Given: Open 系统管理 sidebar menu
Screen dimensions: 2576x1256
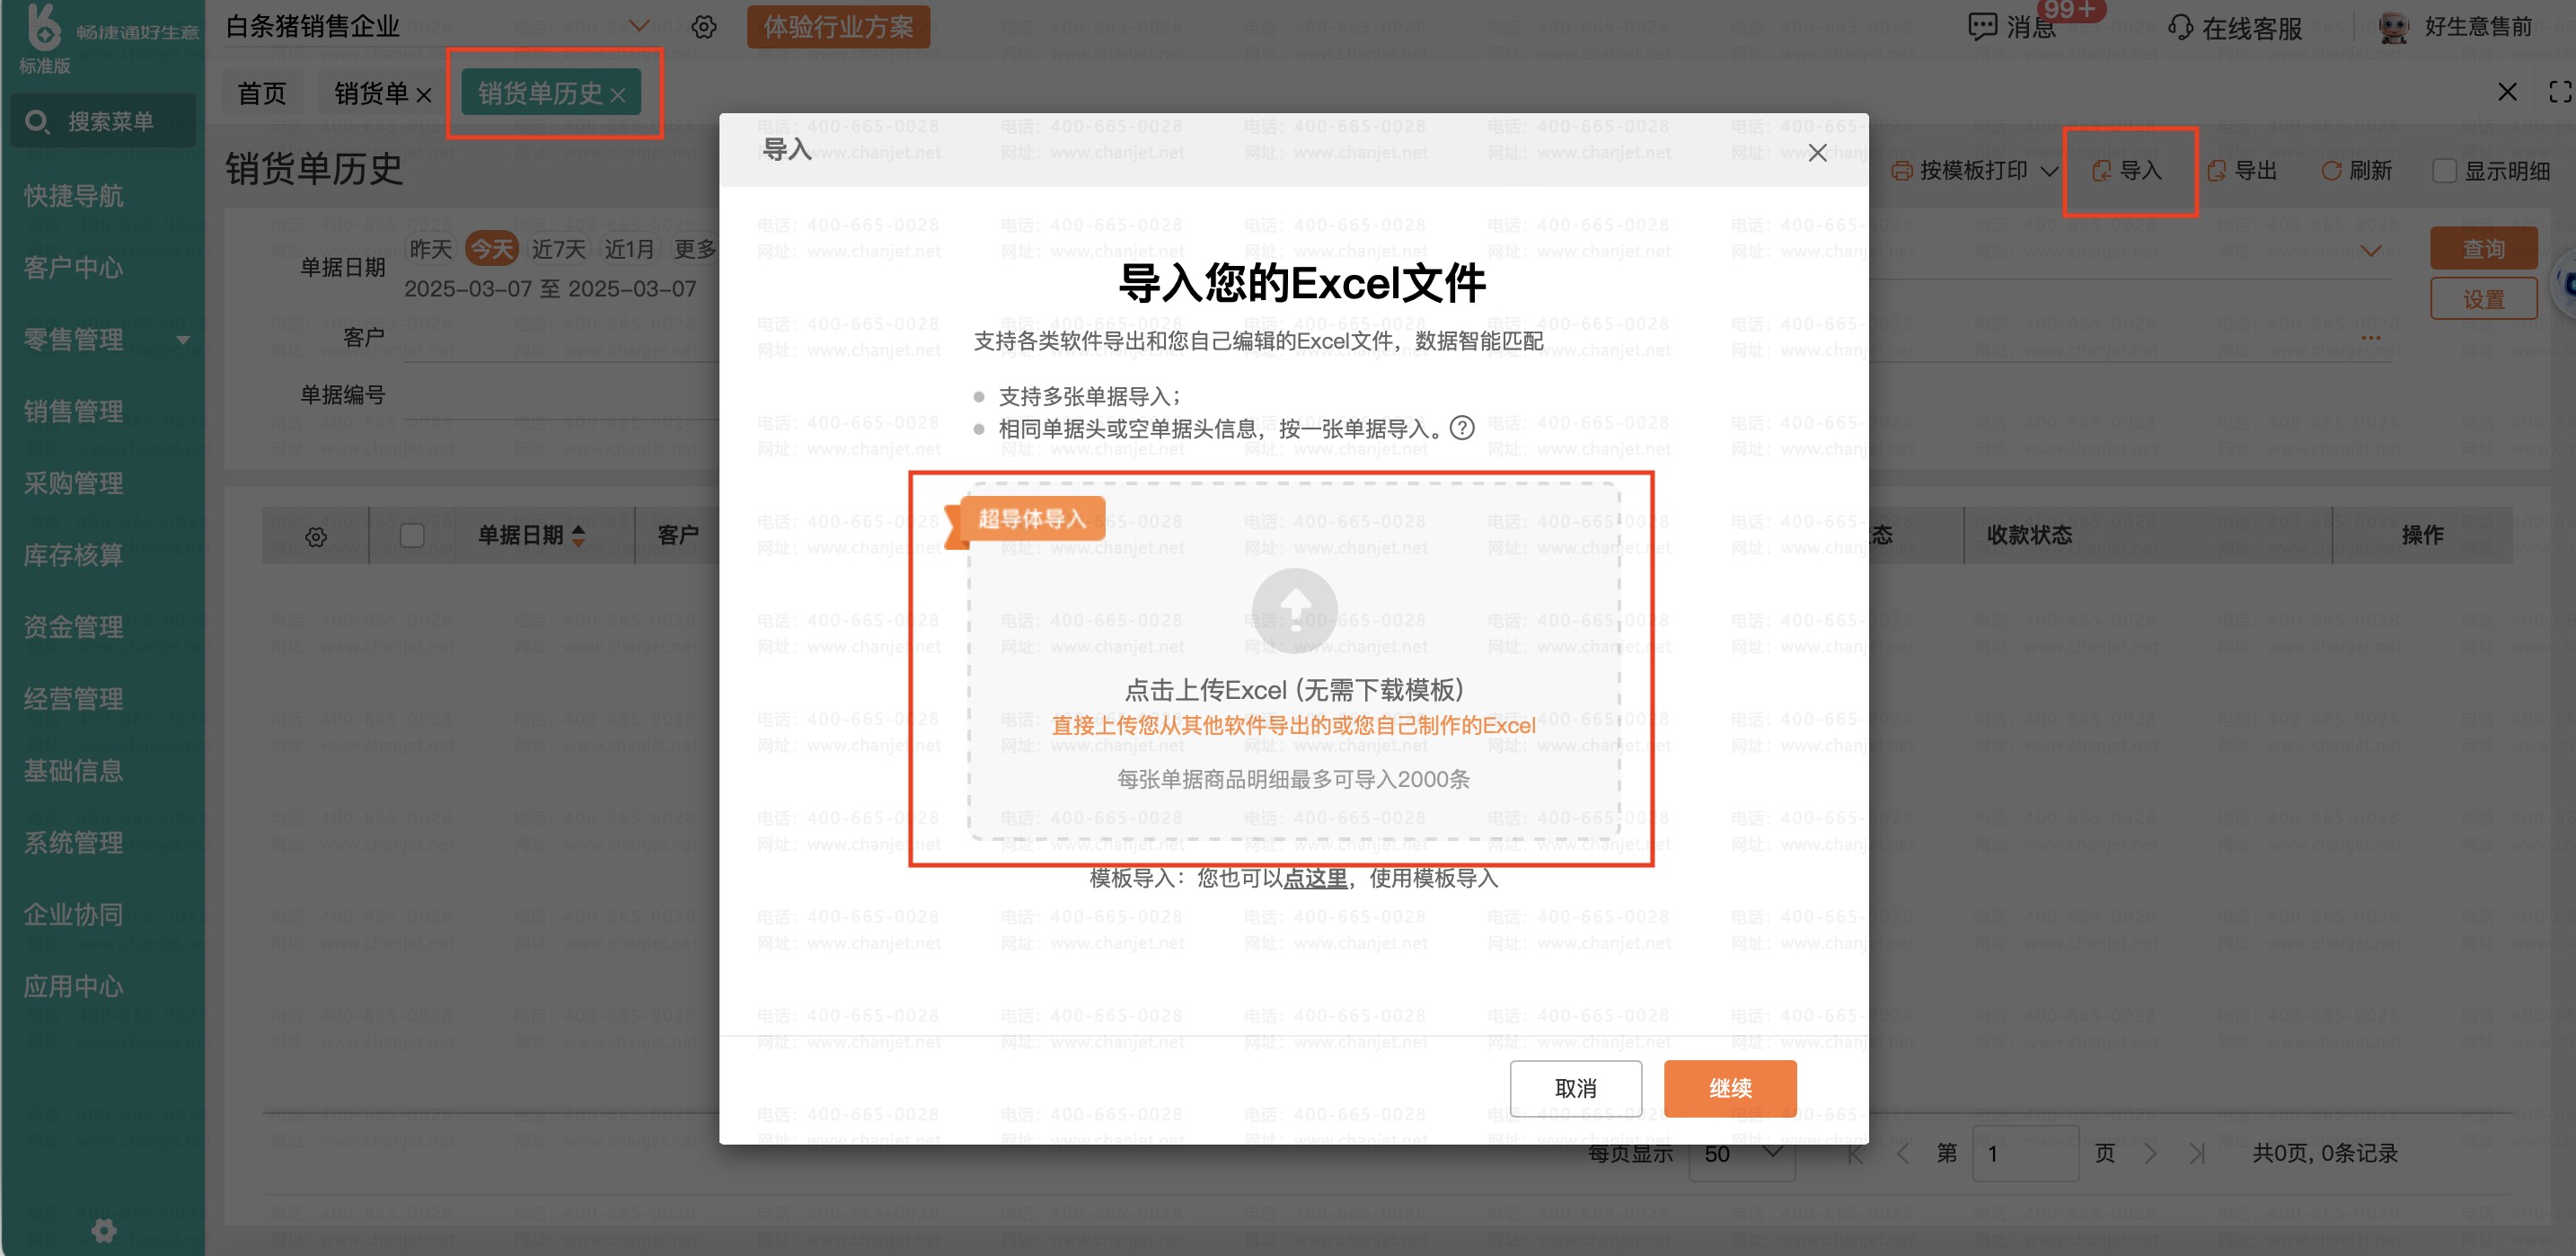Looking at the screenshot, I should (x=74, y=843).
